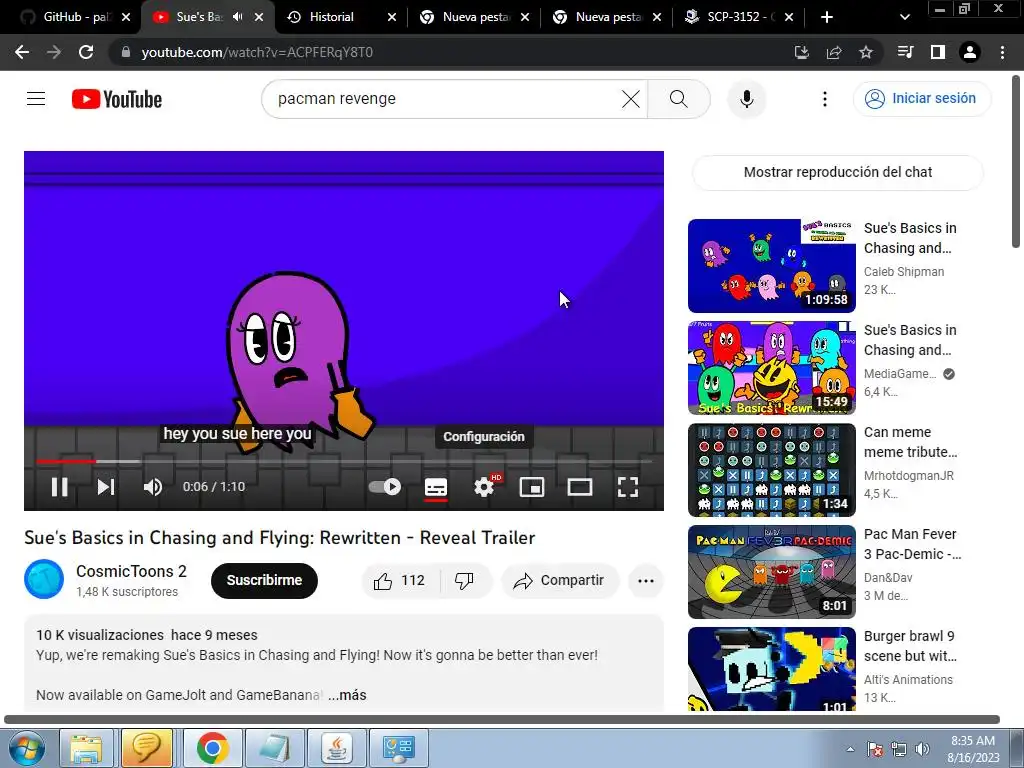Skip to the next video
This screenshot has height=768, width=1024.
click(106, 487)
